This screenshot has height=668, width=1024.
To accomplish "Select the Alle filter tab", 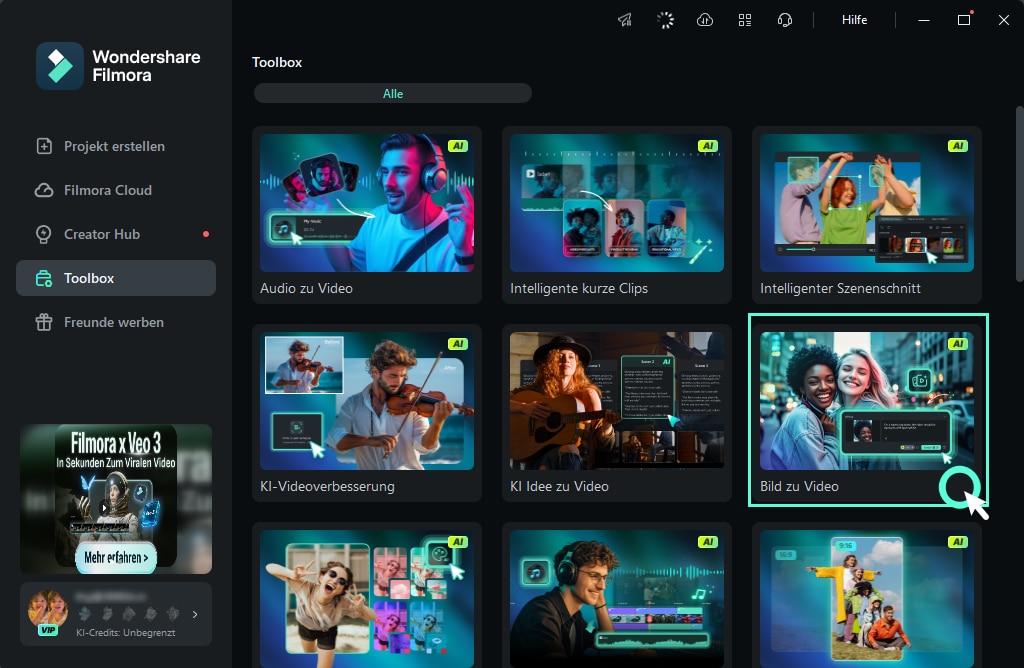I will point(392,93).
